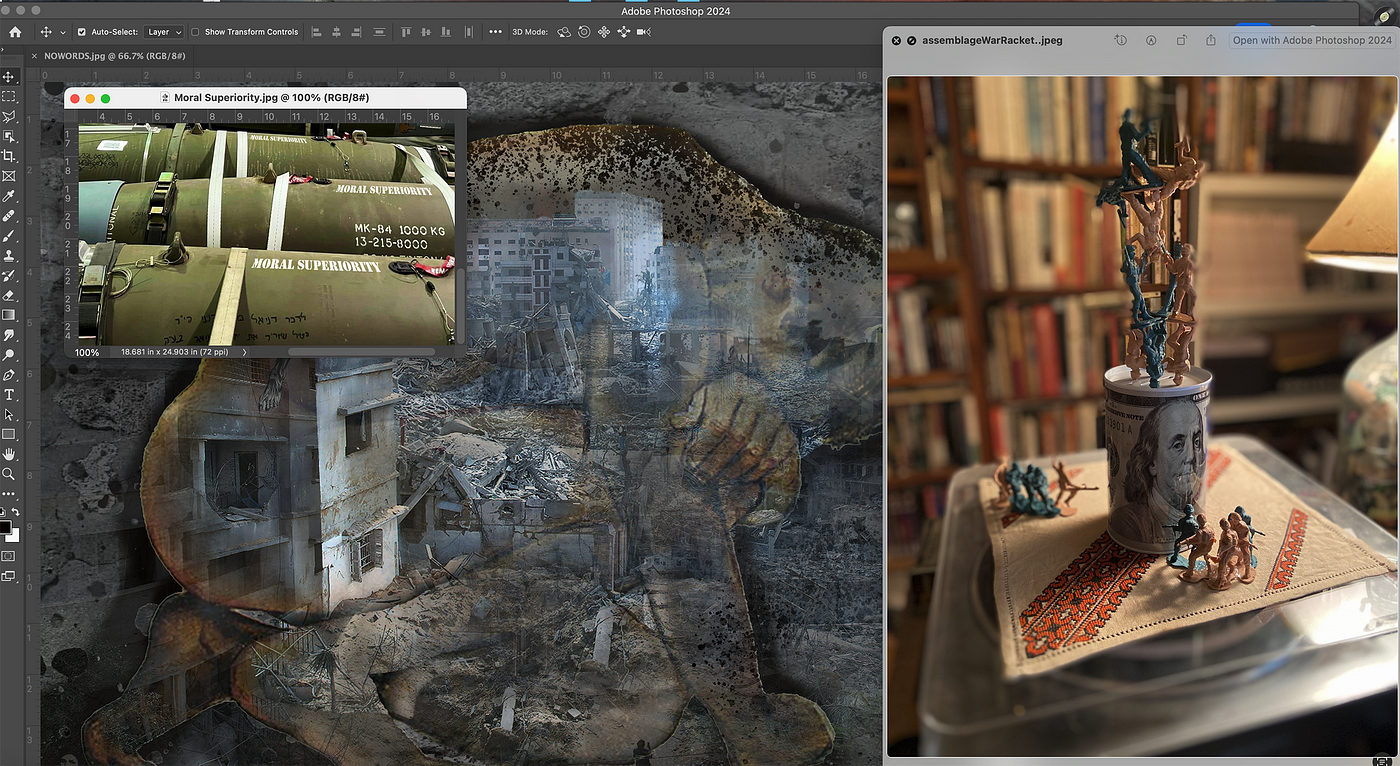Image resolution: width=1400 pixels, height=766 pixels.
Task: Select the Dodge tool
Action: click(9, 355)
